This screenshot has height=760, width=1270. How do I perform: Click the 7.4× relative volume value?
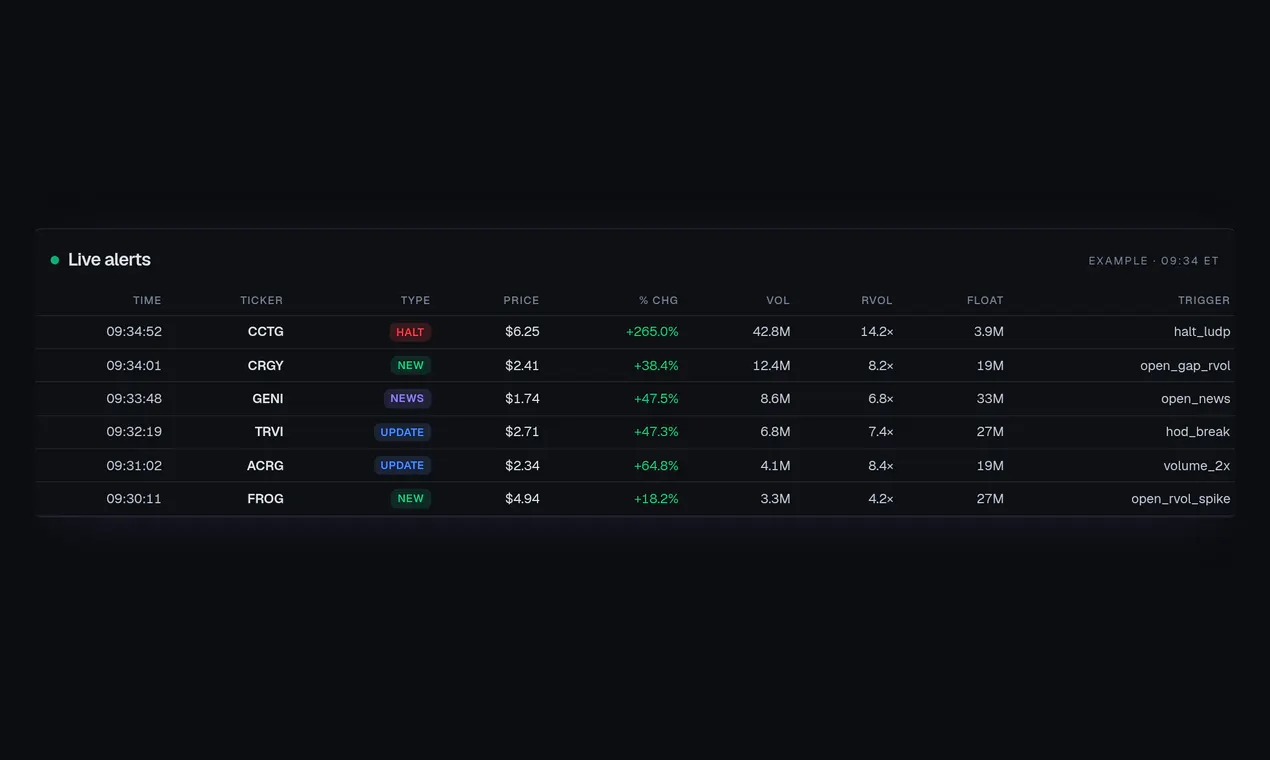[881, 432]
